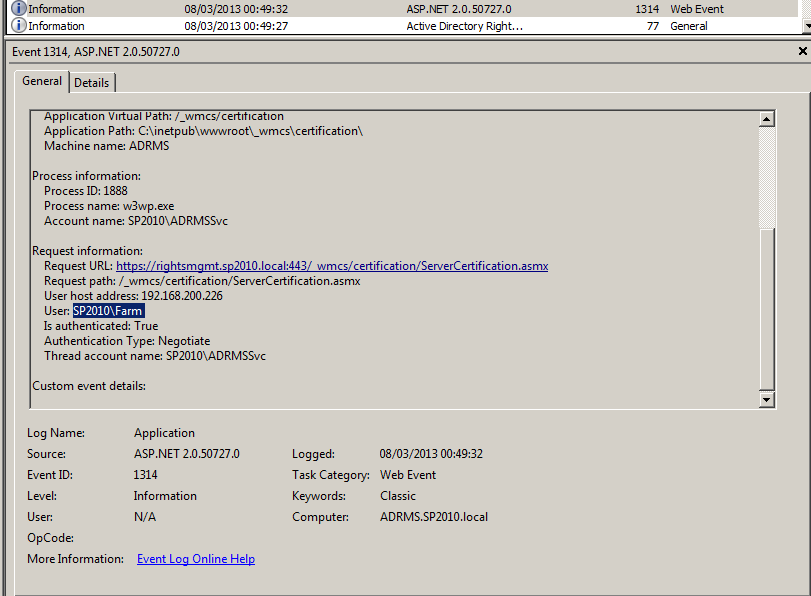
Task: Click the Information icon on the Active Directory event row
Action: coord(19,26)
